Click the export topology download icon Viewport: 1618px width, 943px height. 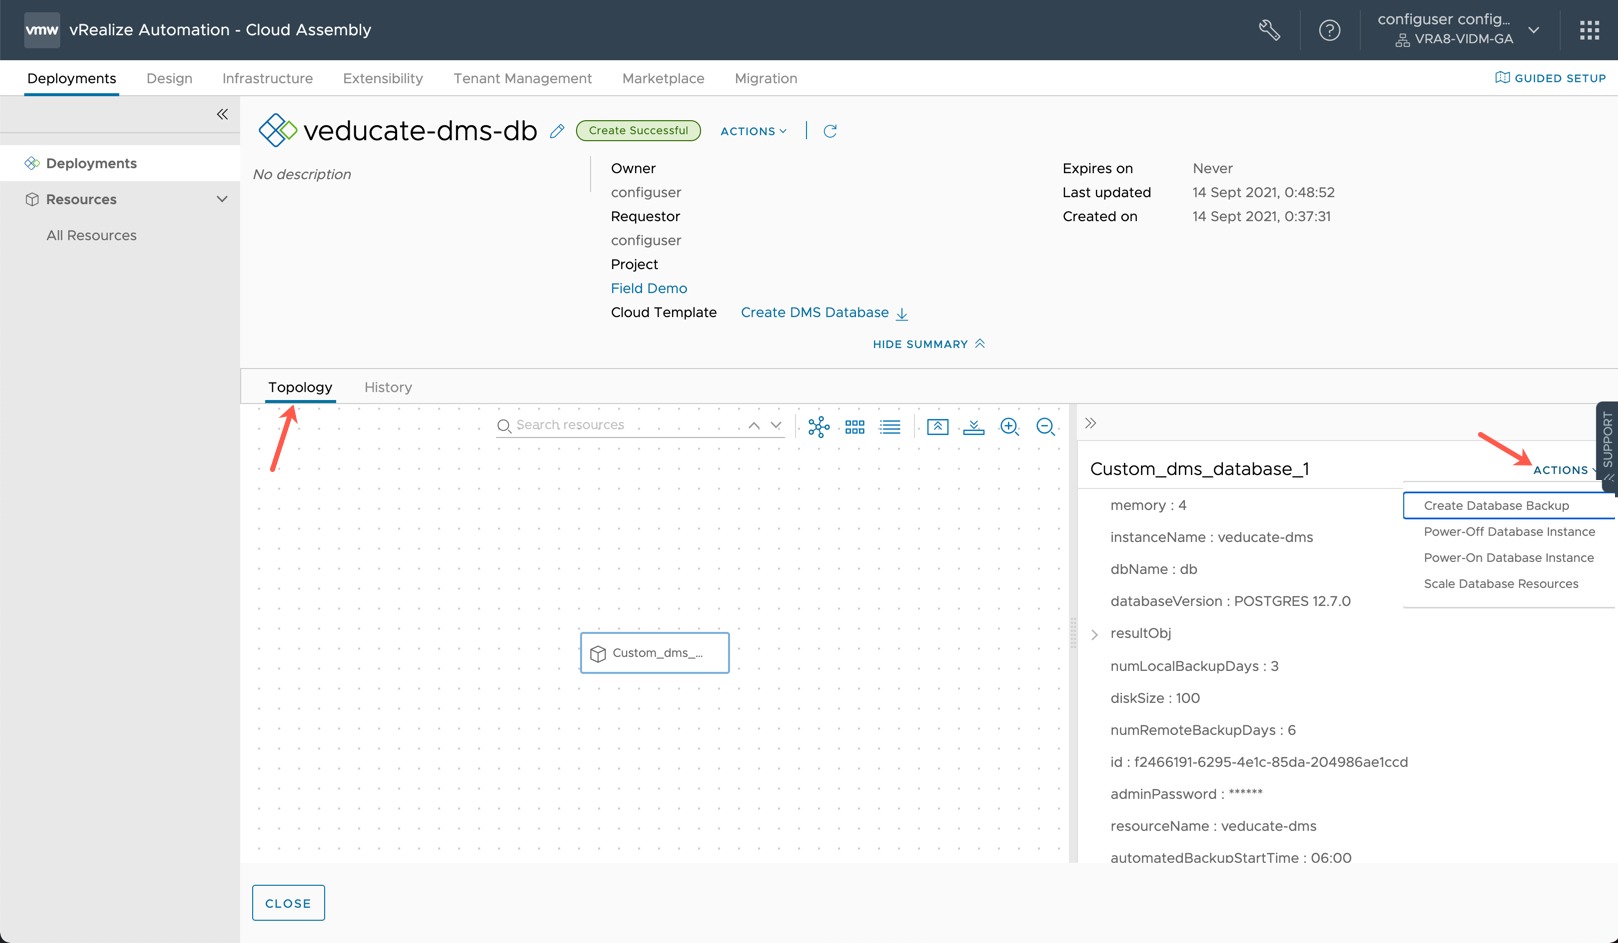pyautogui.click(x=973, y=427)
